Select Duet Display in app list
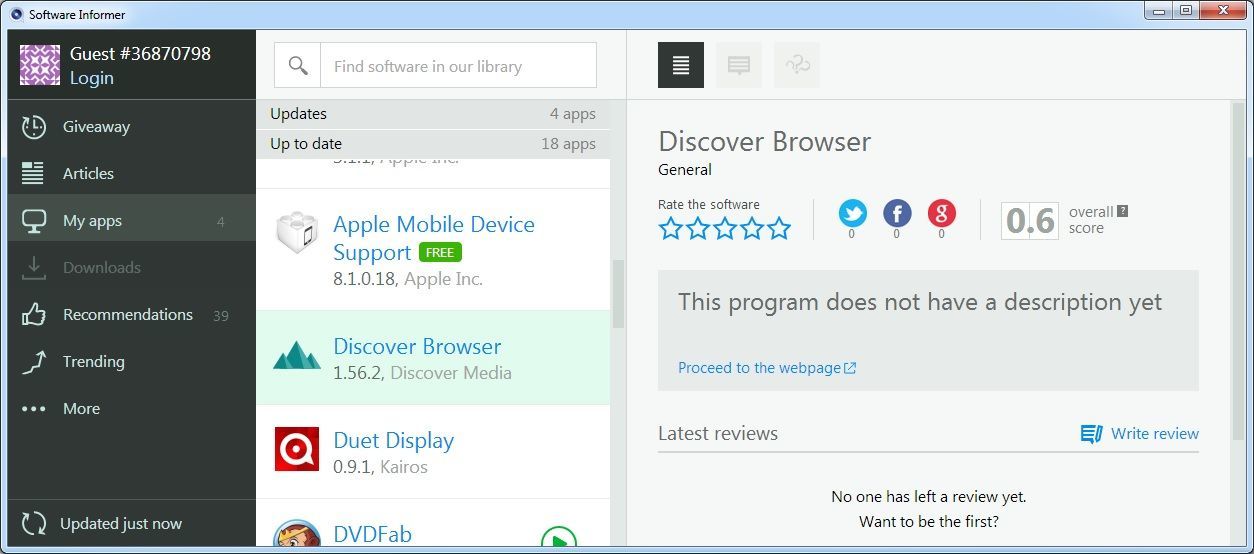The height and width of the screenshot is (554, 1254). [x=433, y=452]
